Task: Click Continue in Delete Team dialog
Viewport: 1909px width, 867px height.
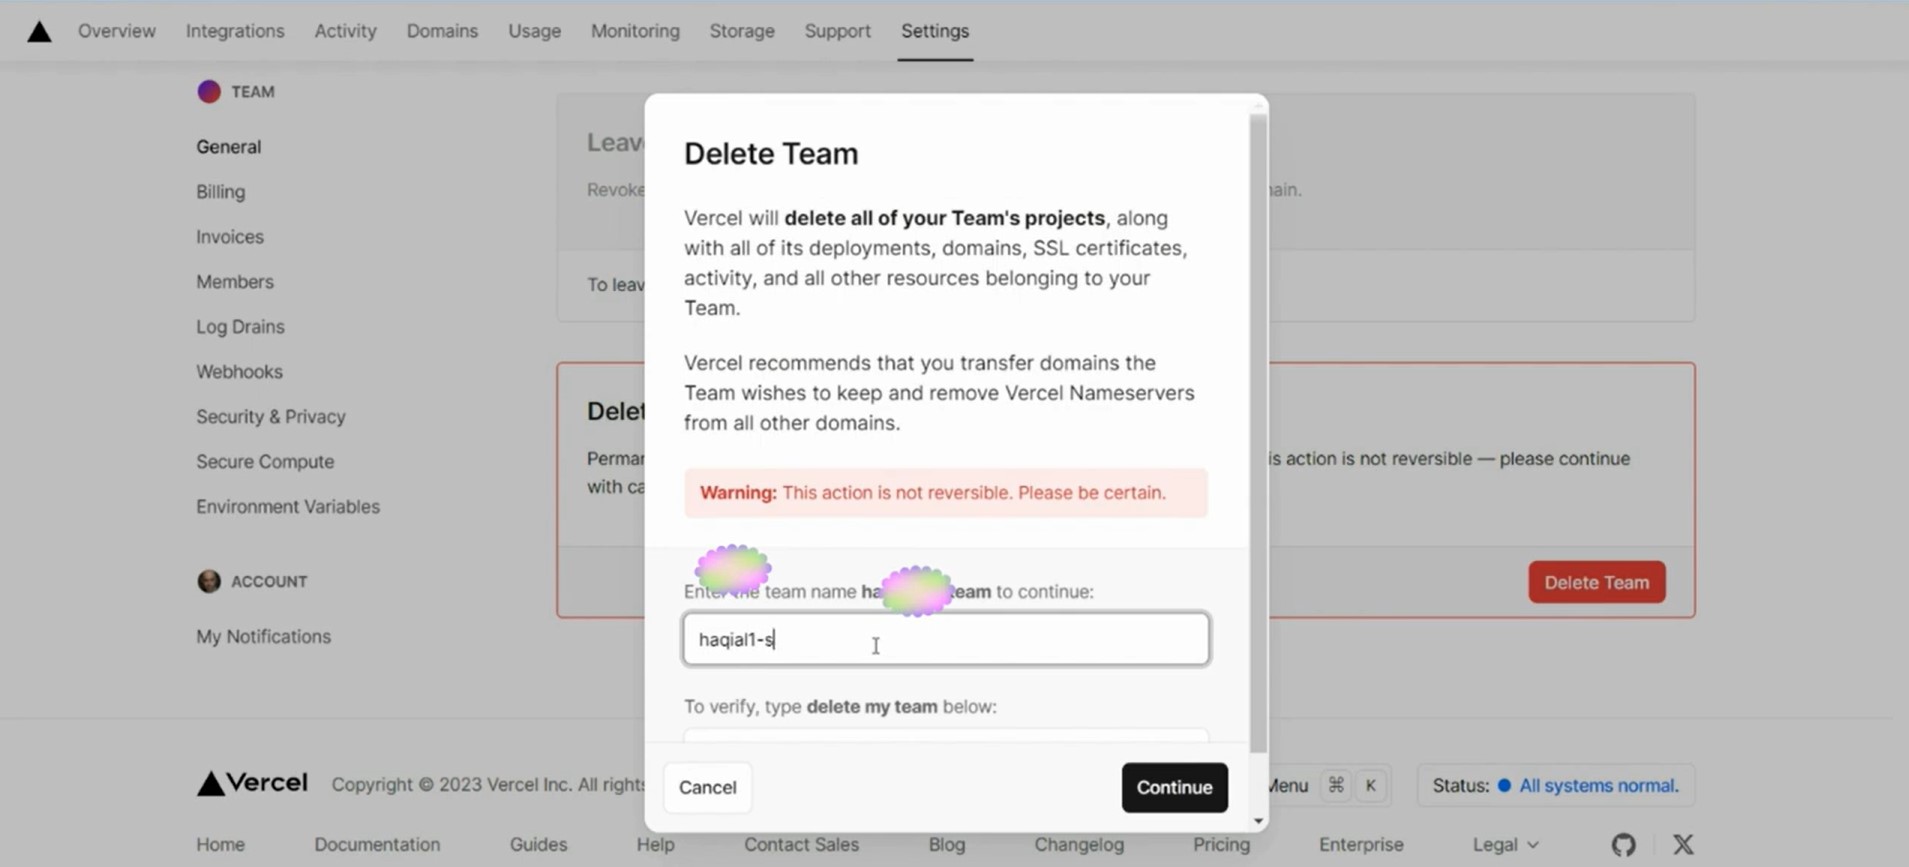Action: pos(1174,787)
